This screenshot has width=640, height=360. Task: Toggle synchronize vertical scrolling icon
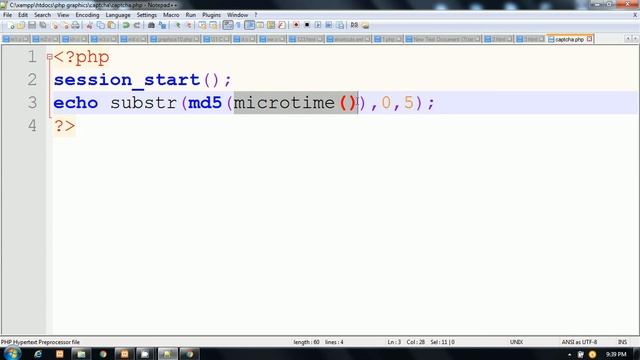click(202, 25)
